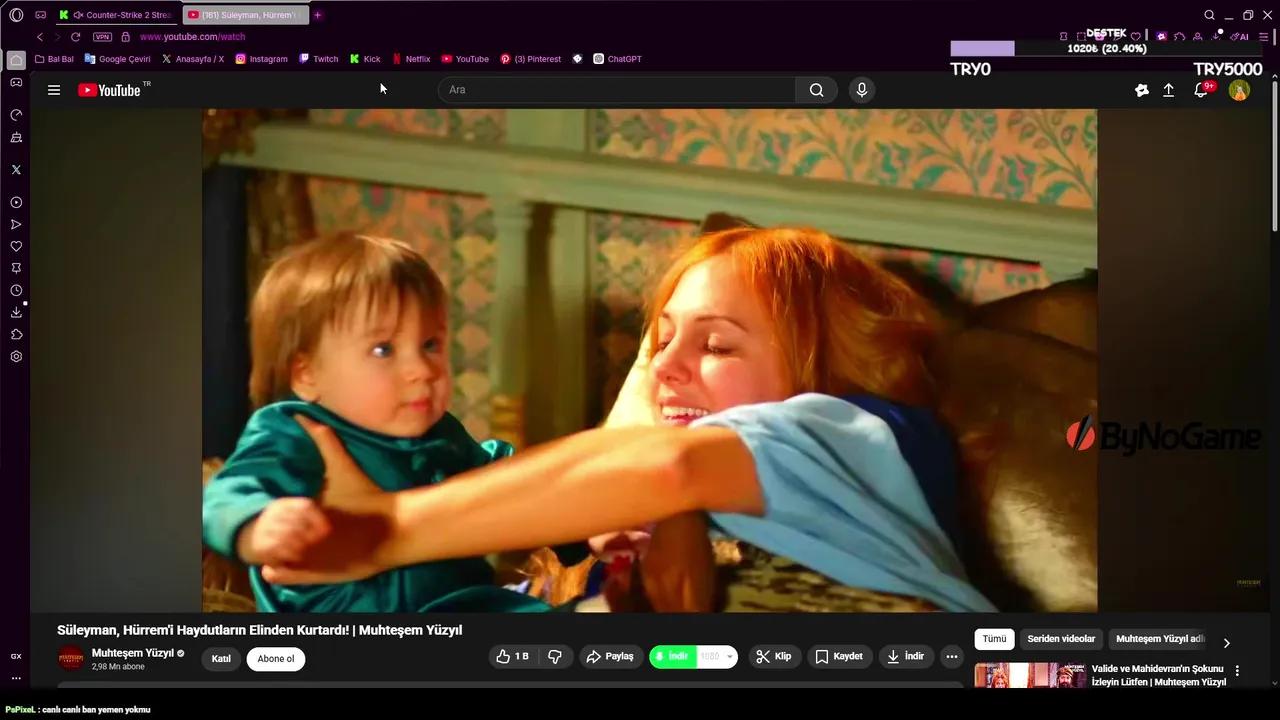Open sidebar settings gear
Screen dimensions: 1280x720
pos(15,356)
